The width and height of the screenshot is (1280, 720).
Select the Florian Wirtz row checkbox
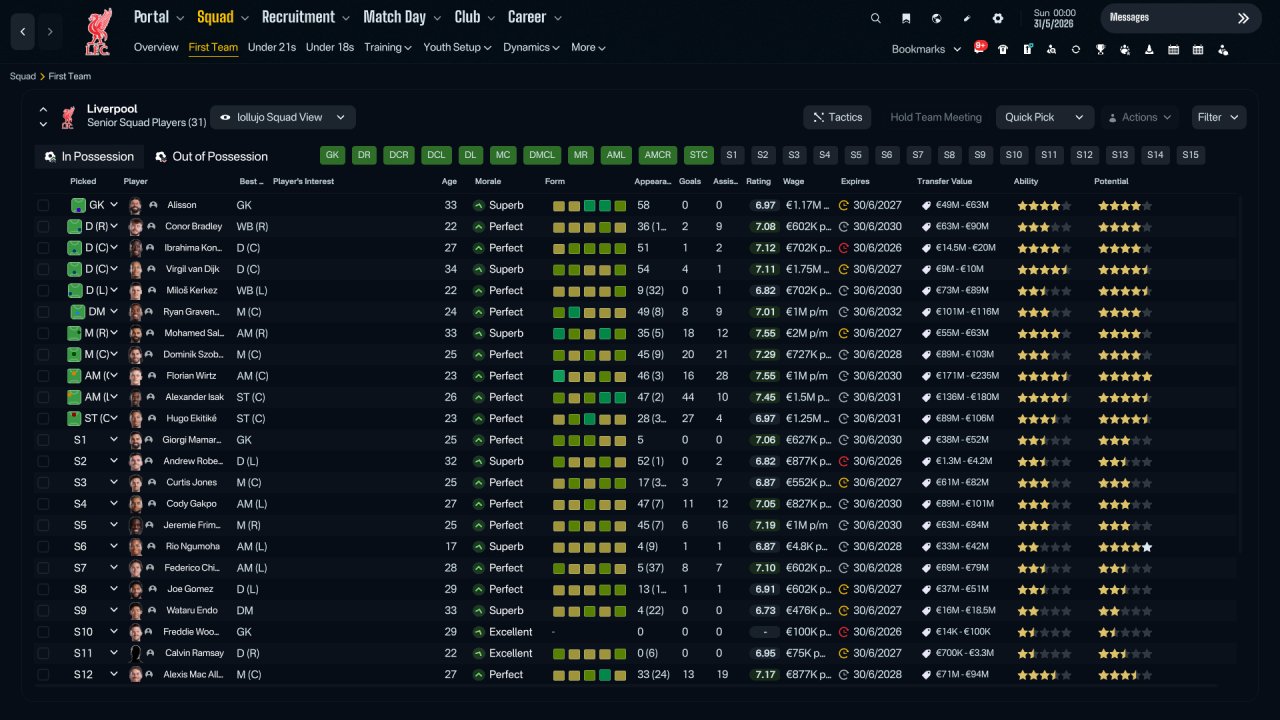[43, 376]
